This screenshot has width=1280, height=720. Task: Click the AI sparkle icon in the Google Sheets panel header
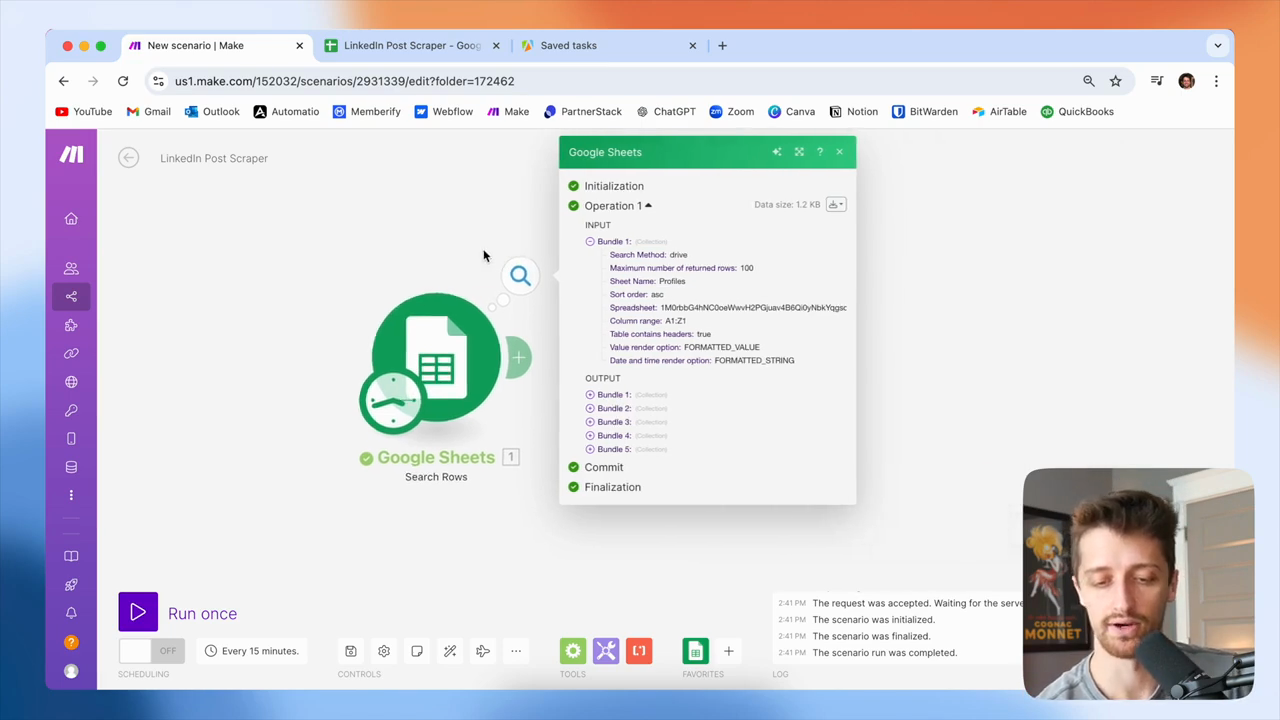(x=777, y=152)
